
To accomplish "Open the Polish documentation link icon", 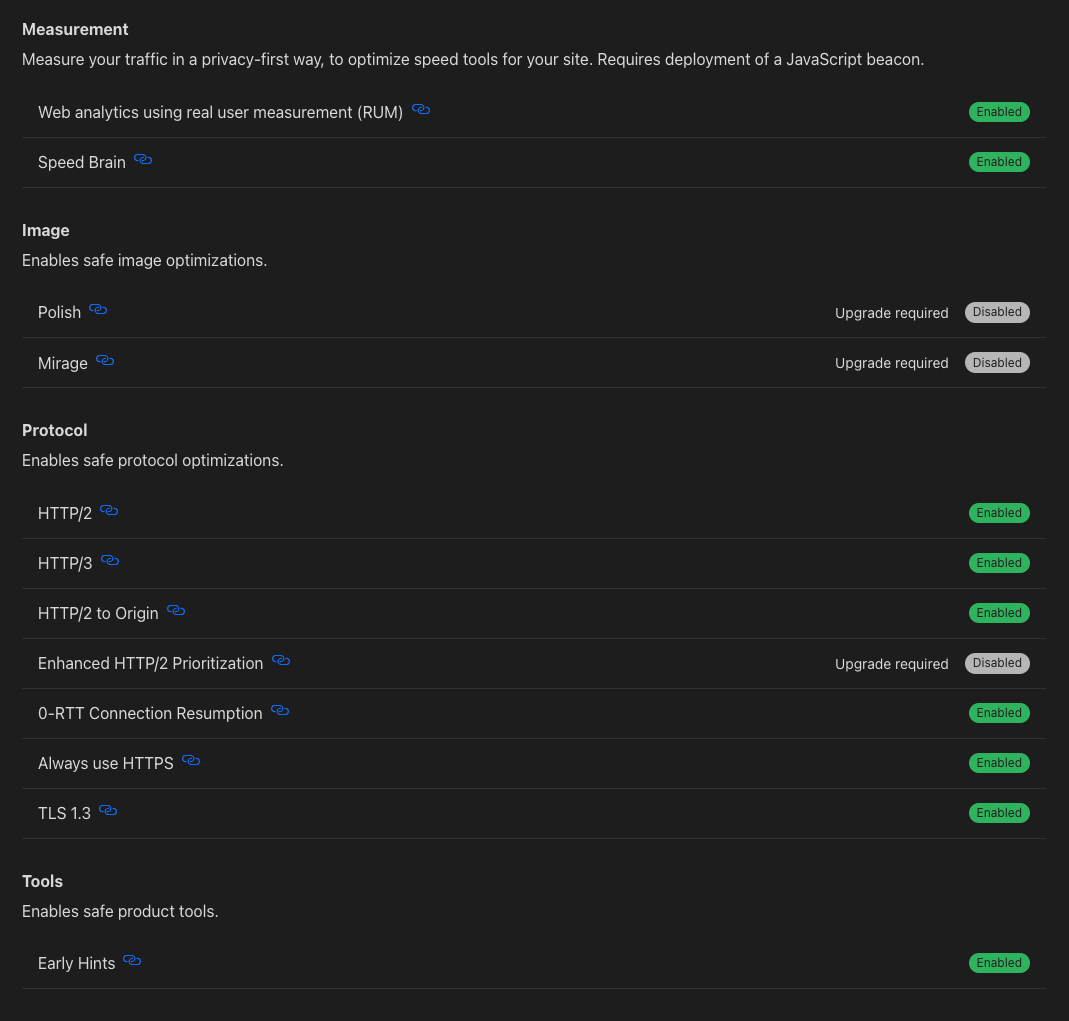I will [x=99, y=309].
